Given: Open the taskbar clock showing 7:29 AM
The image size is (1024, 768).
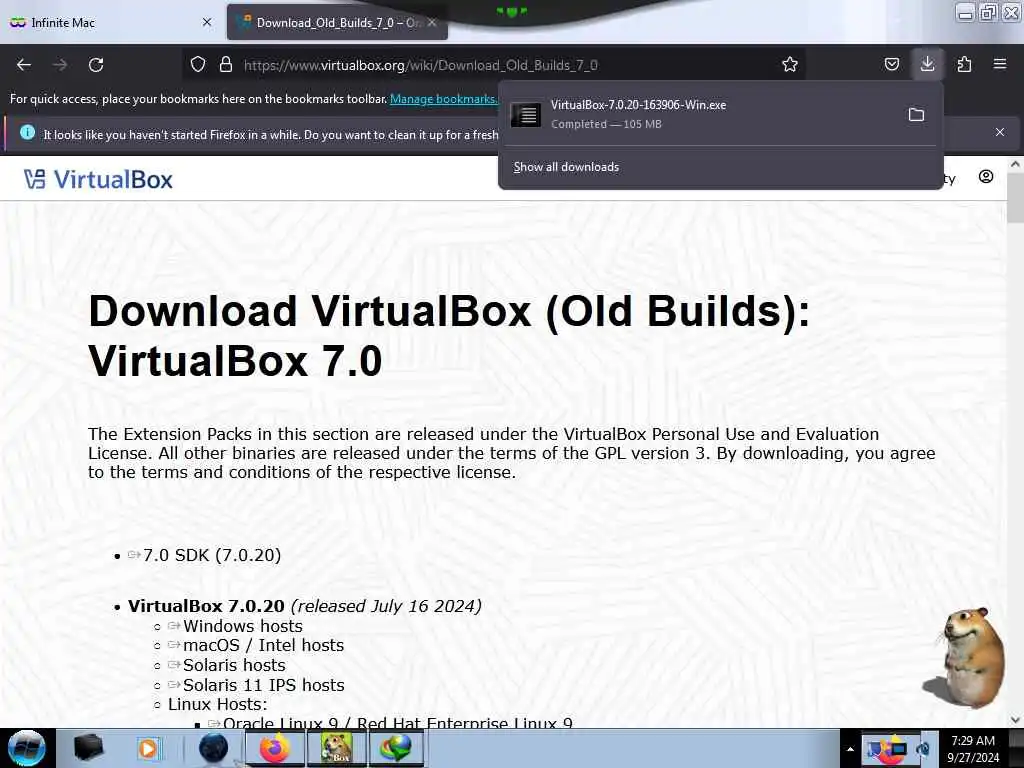Looking at the screenshot, I should click(x=973, y=749).
